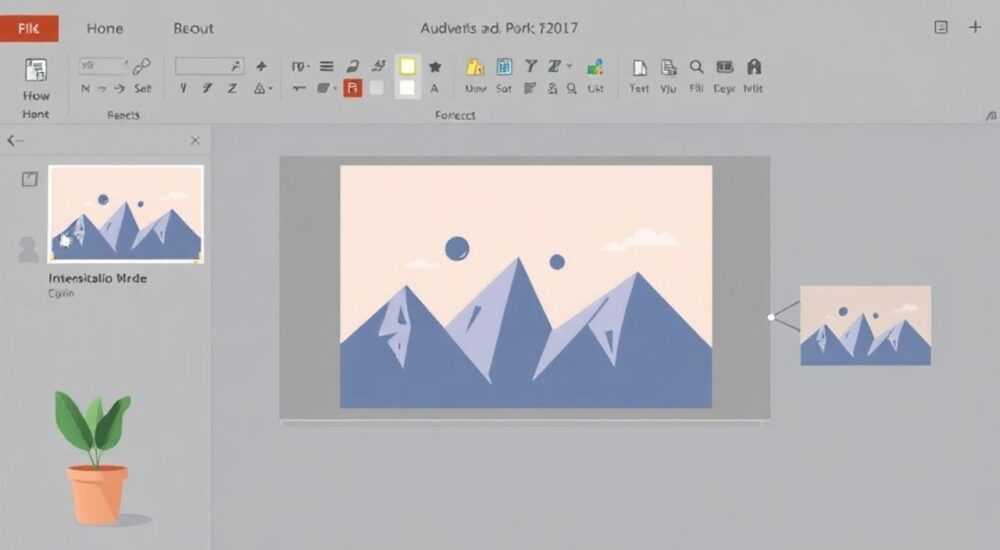Image resolution: width=1000 pixels, height=550 pixels.
Task: Click the main slide mountain image
Action: [526, 286]
